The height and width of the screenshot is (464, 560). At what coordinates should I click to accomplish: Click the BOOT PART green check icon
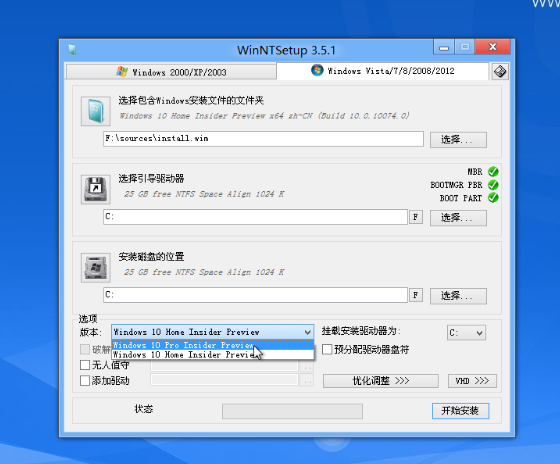point(493,198)
